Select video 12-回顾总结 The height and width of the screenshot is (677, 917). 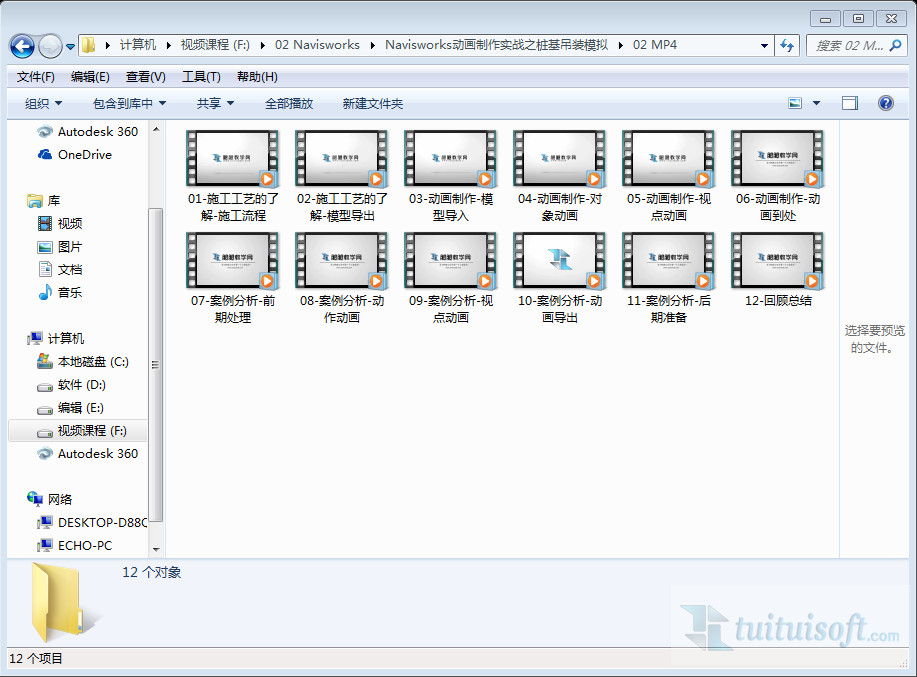tap(778, 271)
